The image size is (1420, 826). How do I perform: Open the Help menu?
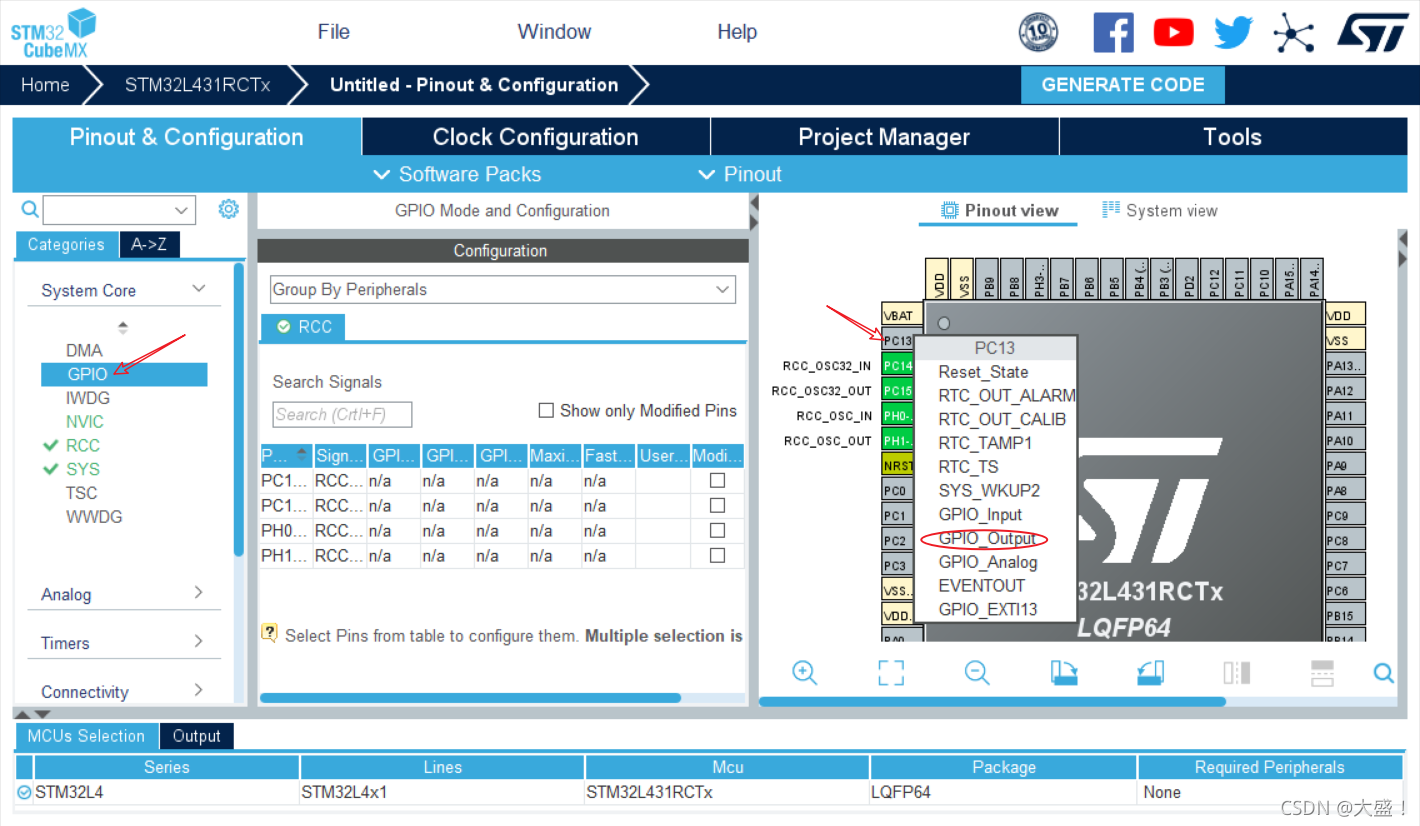[737, 32]
